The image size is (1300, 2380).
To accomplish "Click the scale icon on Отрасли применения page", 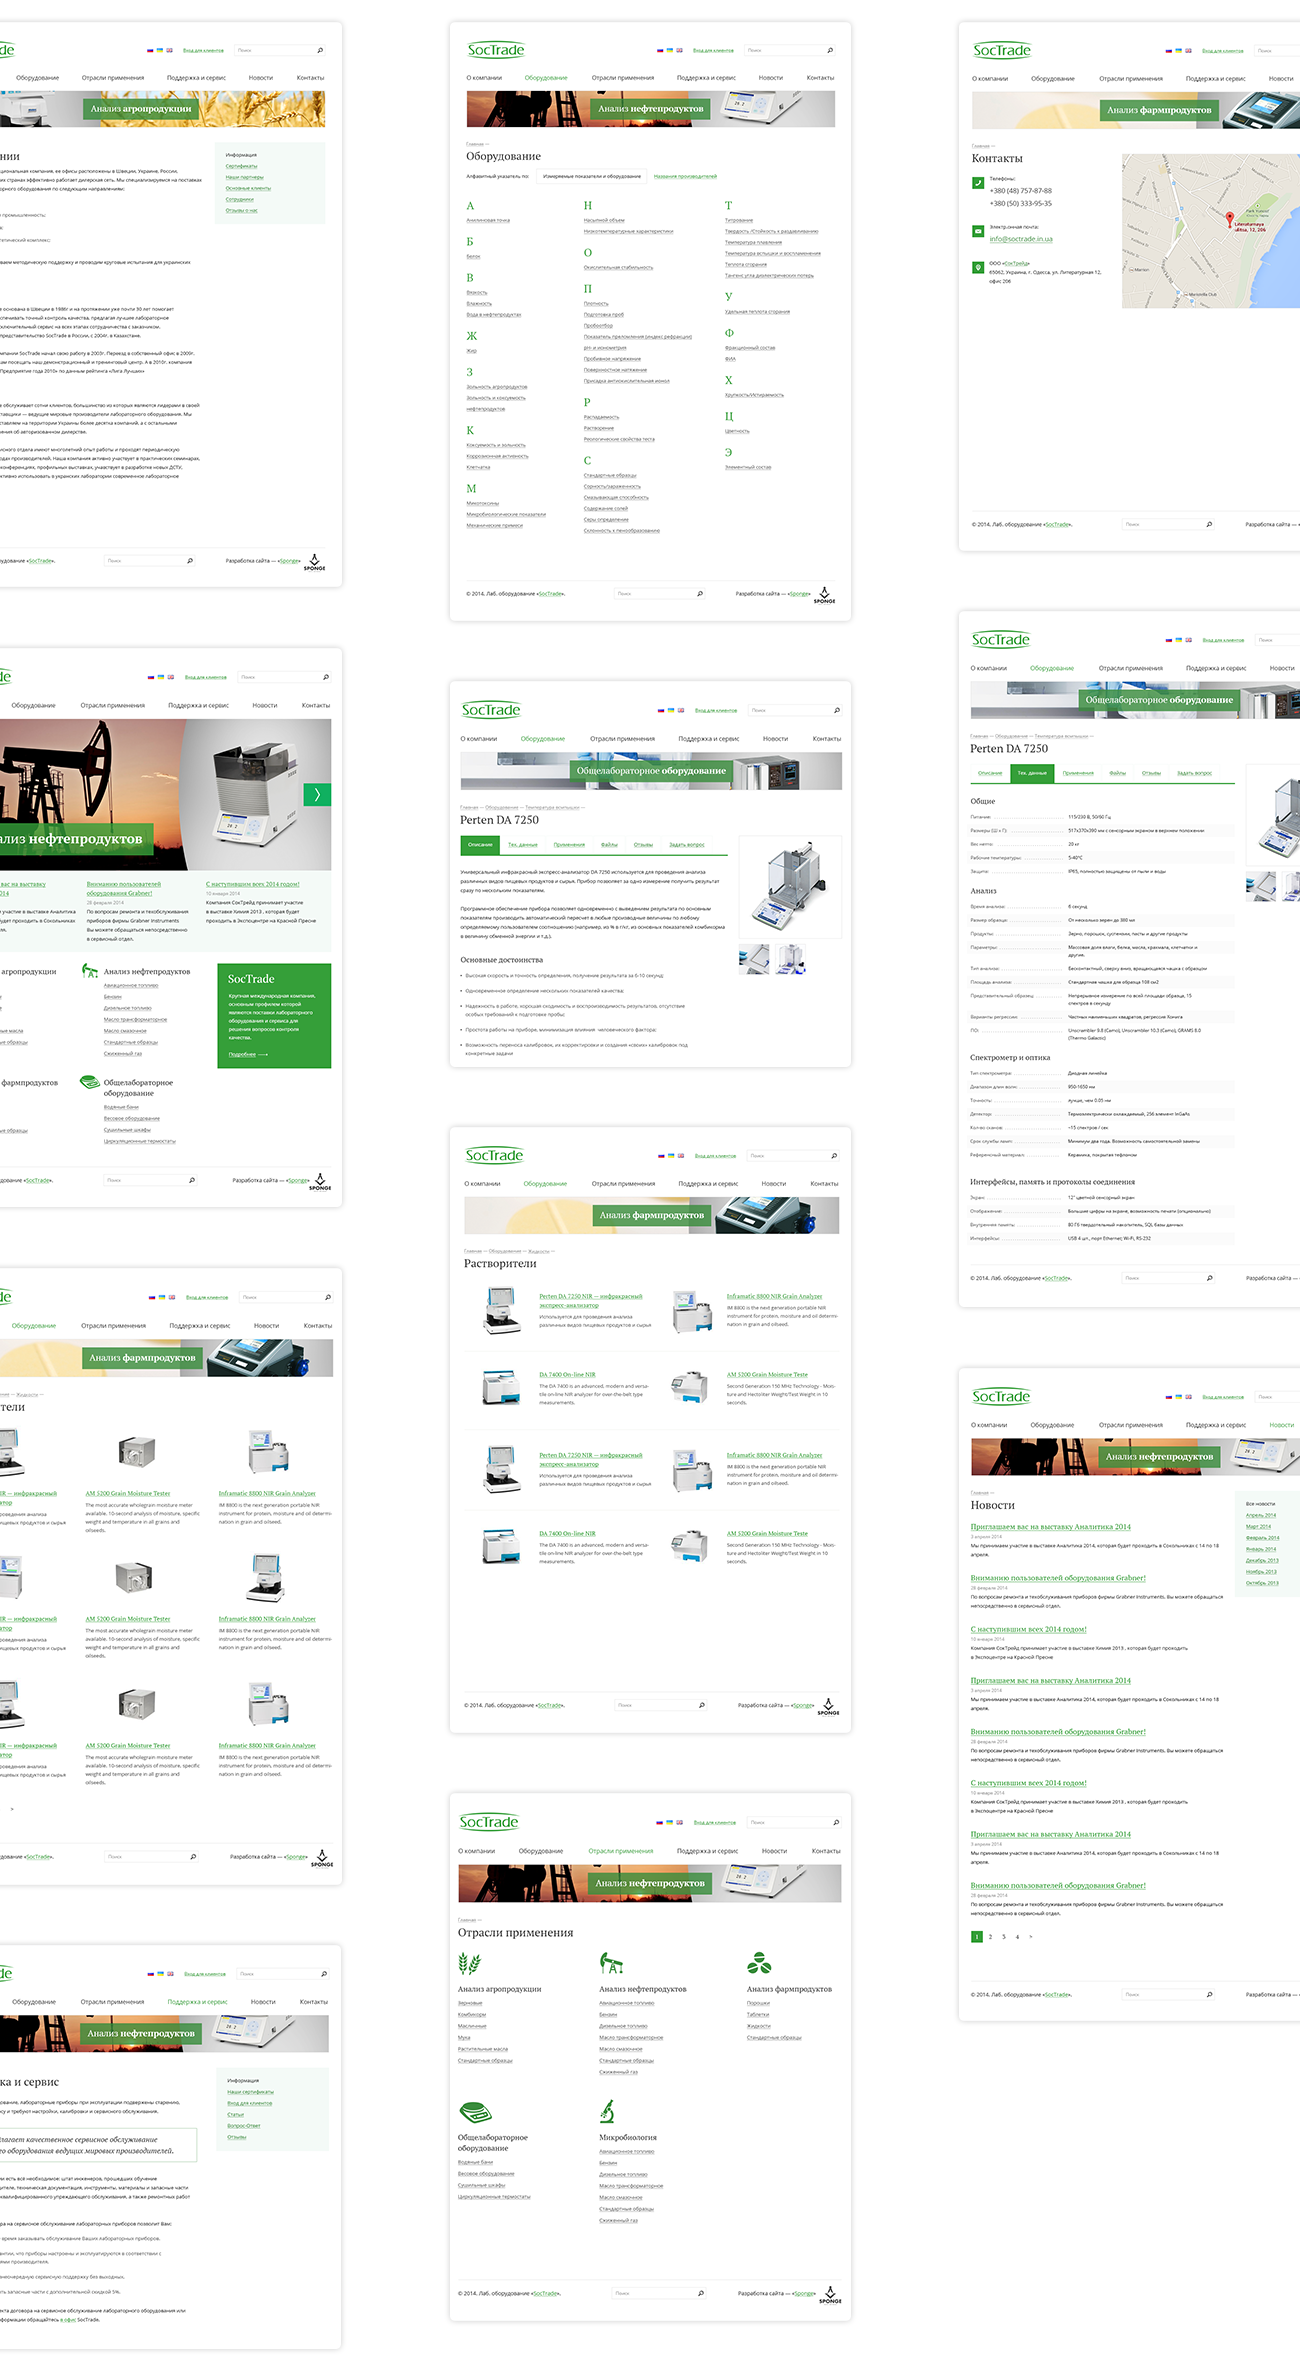I will pos(475,2111).
